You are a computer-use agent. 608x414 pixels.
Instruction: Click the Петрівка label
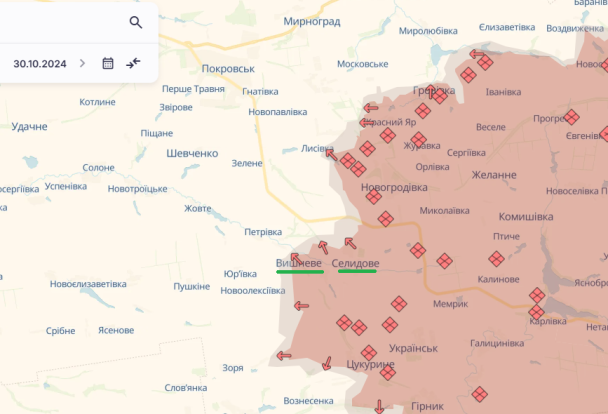click(263, 232)
